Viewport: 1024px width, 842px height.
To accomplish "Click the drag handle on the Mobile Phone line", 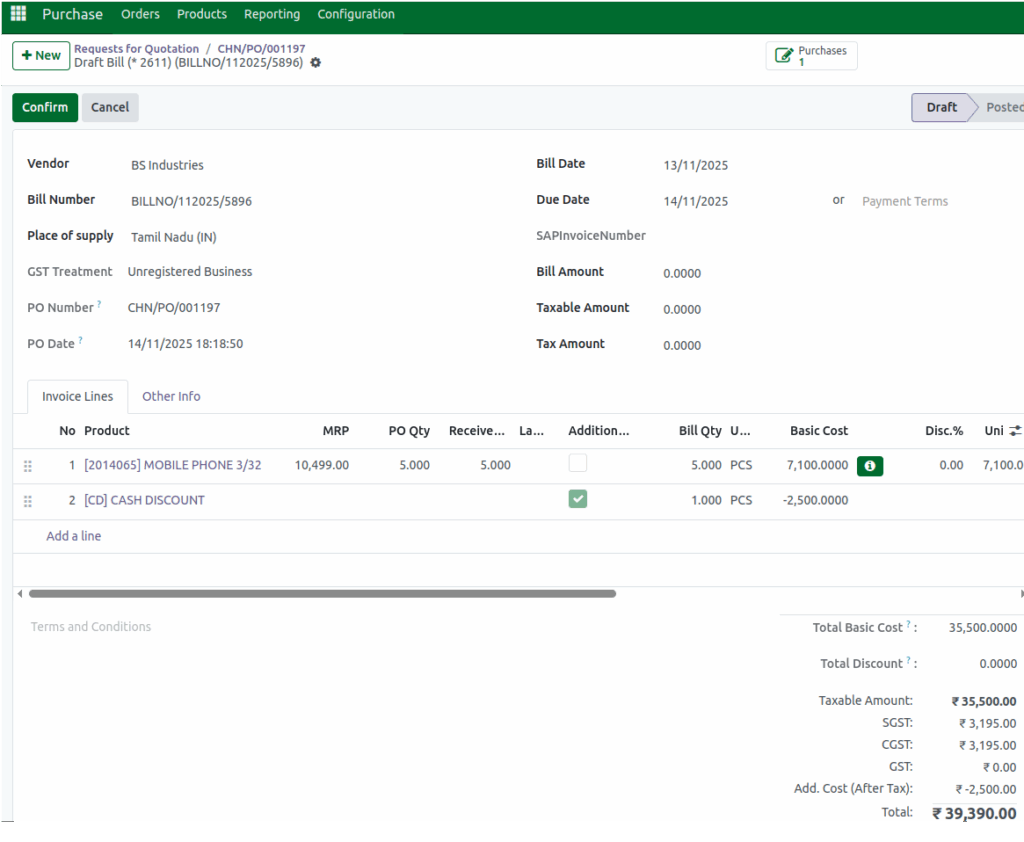I will [x=28, y=465].
